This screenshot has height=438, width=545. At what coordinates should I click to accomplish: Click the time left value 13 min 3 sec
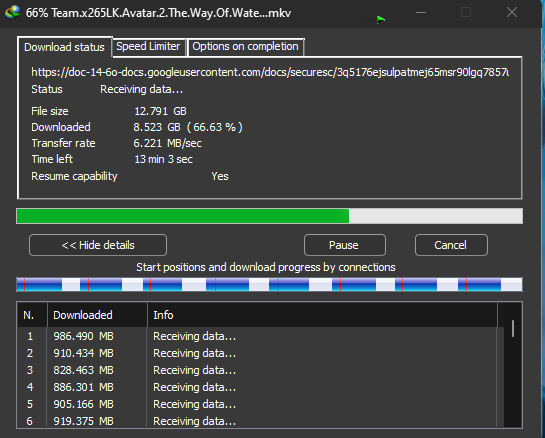[163, 159]
